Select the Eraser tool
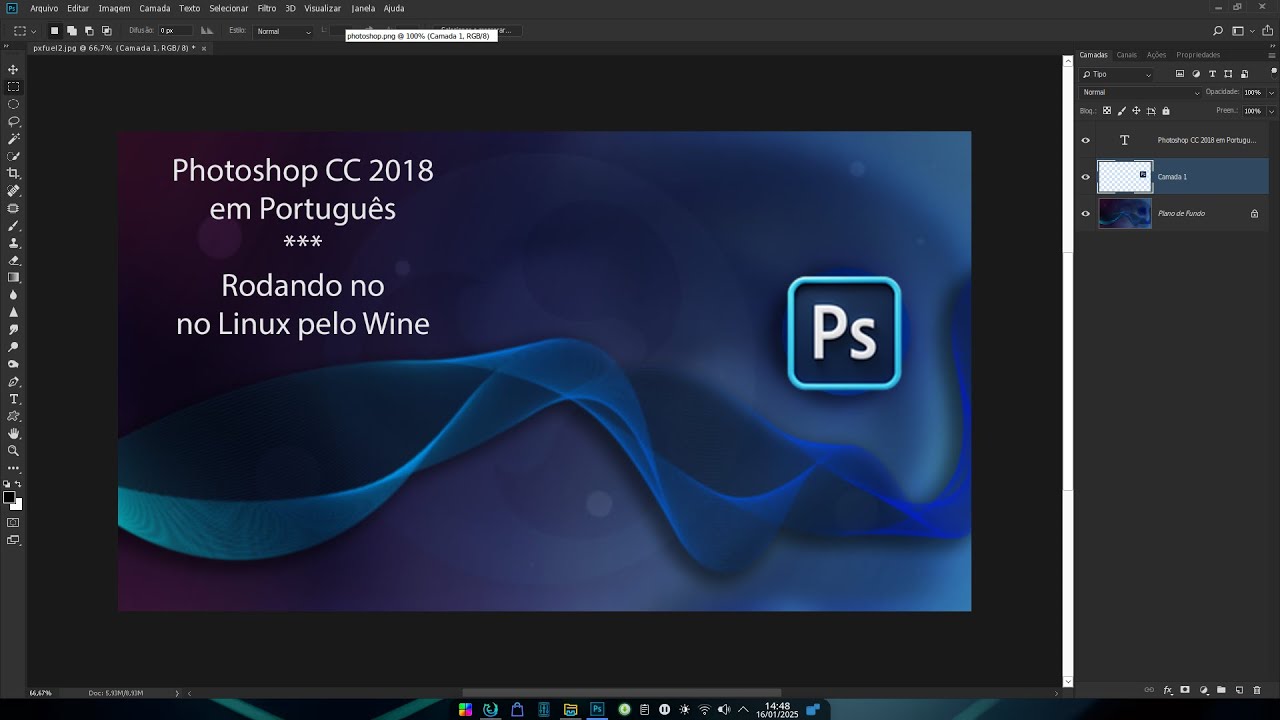The width and height of the screenshot is (1280, 720). (x=13, y=260)
